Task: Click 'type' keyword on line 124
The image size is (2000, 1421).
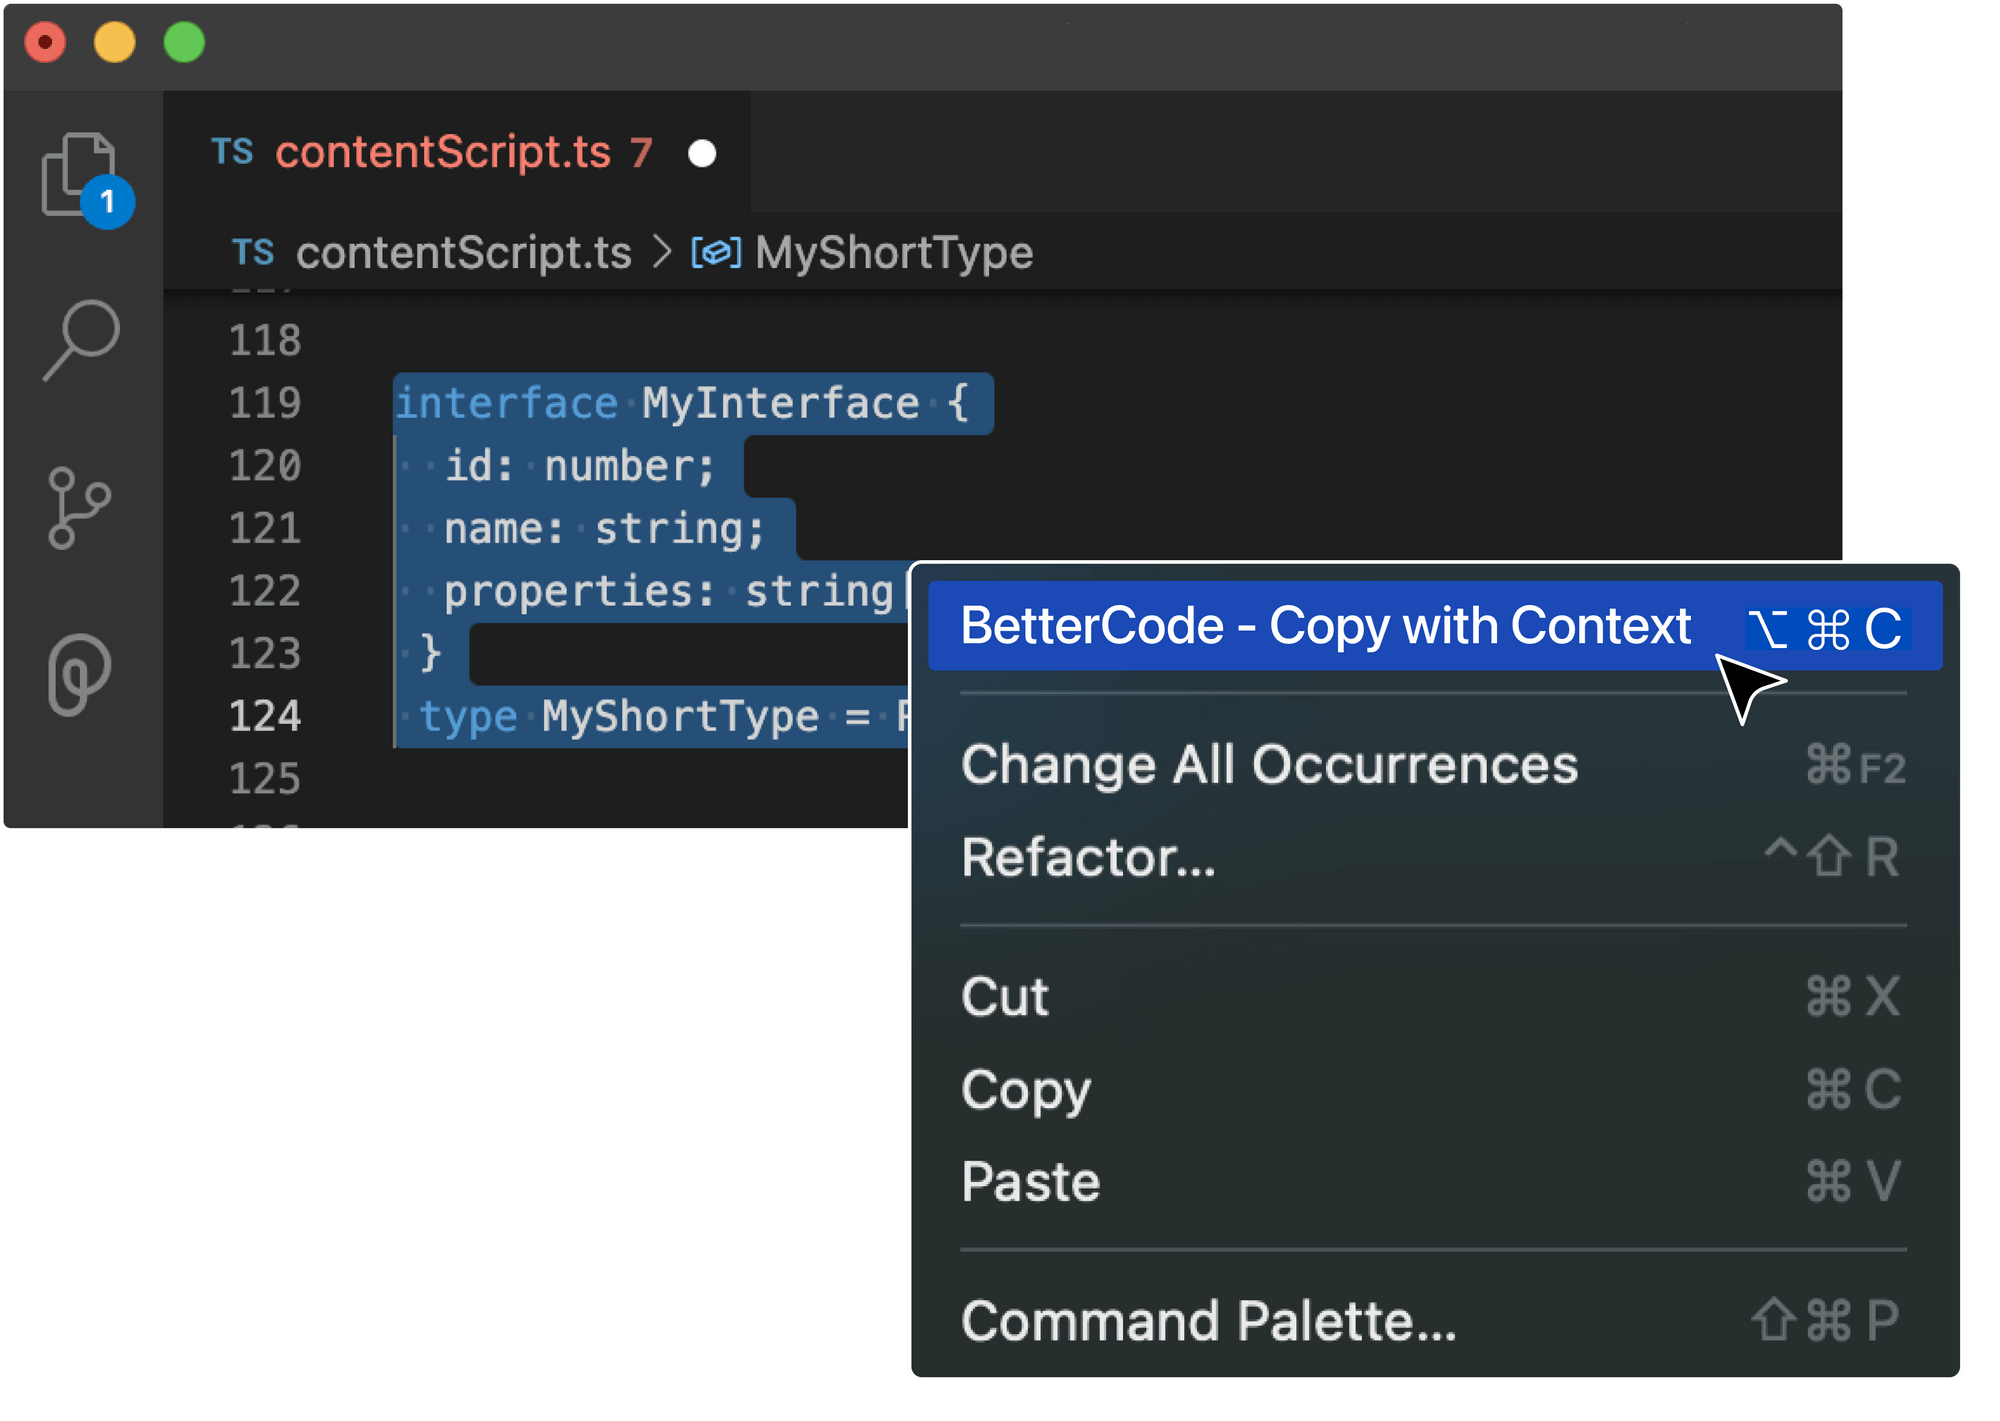Action: tap(469, 716)
